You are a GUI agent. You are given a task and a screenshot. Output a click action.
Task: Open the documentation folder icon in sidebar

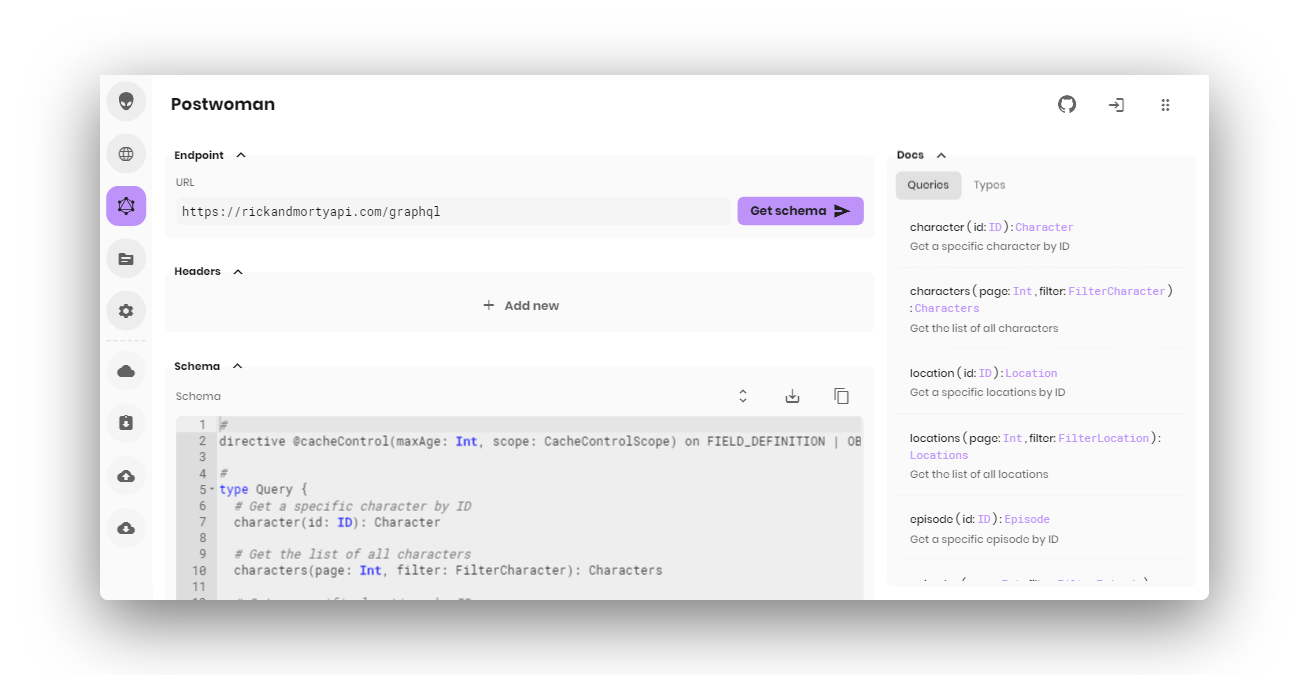tap(126, 259)
